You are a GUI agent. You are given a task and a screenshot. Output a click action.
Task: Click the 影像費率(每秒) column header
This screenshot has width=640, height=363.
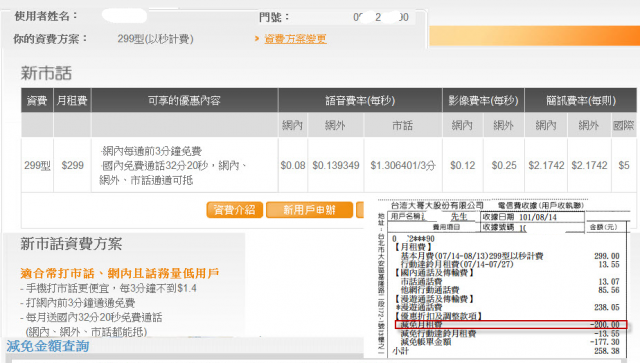coord(483,100)
